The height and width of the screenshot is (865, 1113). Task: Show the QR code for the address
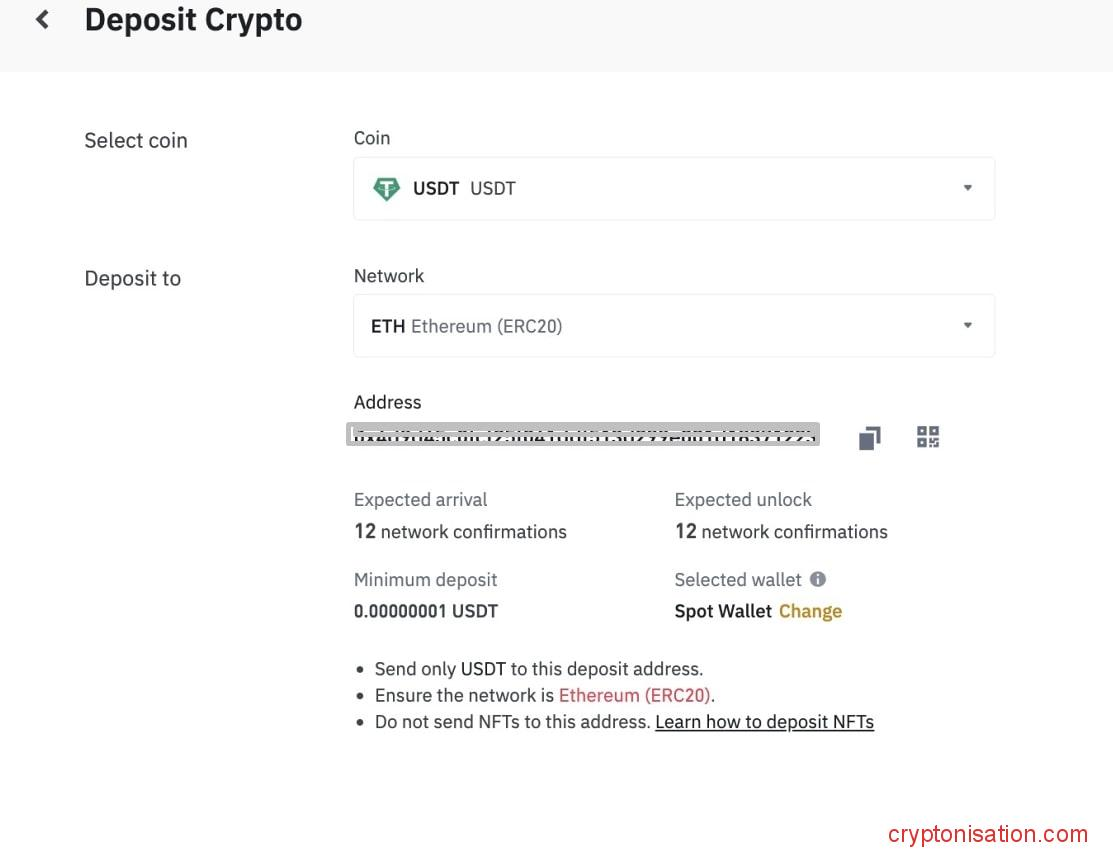point(928,437)
